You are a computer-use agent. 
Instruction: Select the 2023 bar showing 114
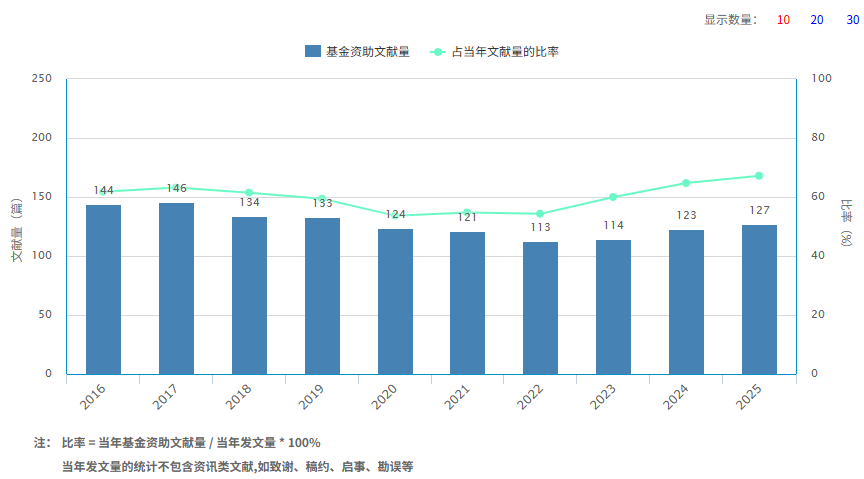coord(613,307)
